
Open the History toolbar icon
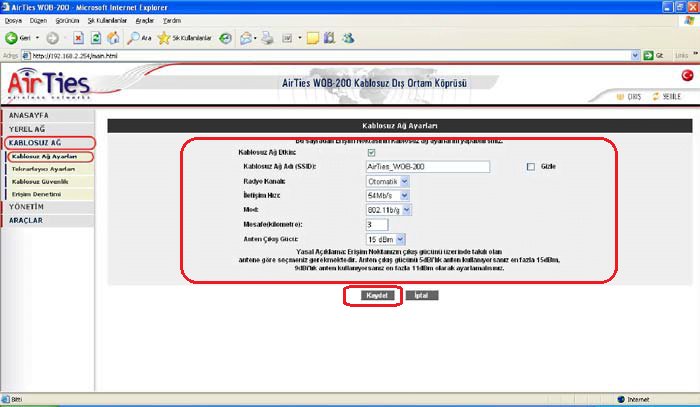225,38
